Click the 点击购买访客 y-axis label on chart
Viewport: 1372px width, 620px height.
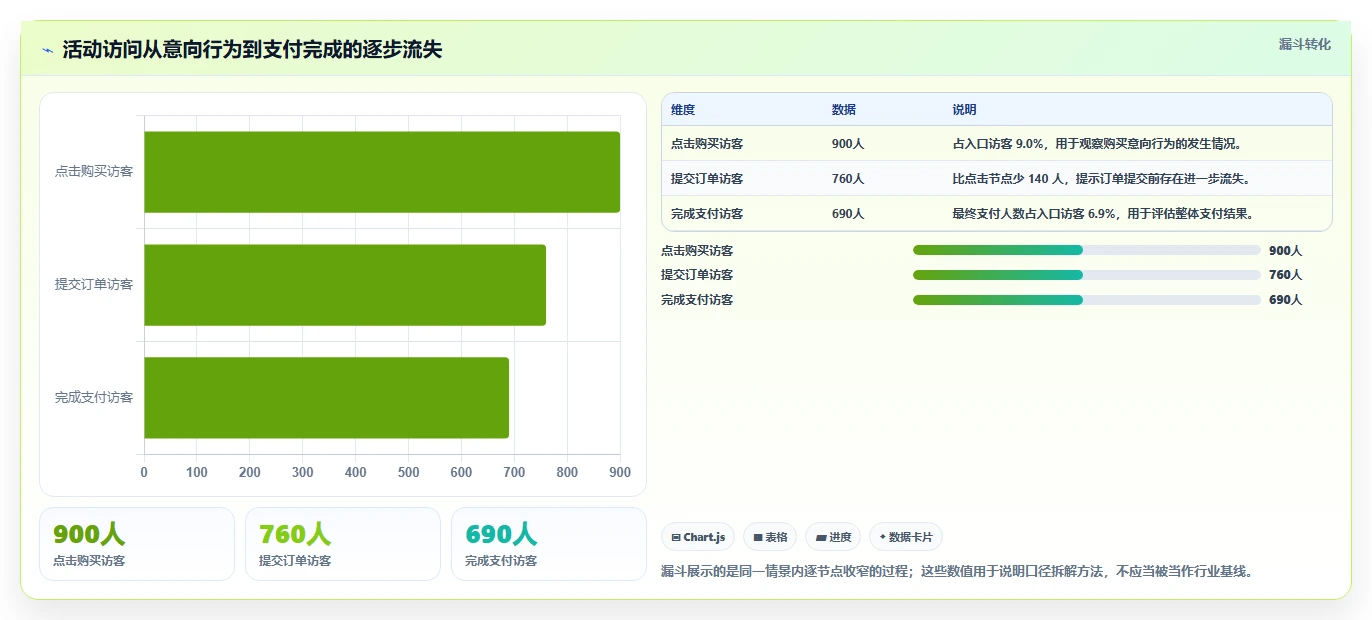94,172
